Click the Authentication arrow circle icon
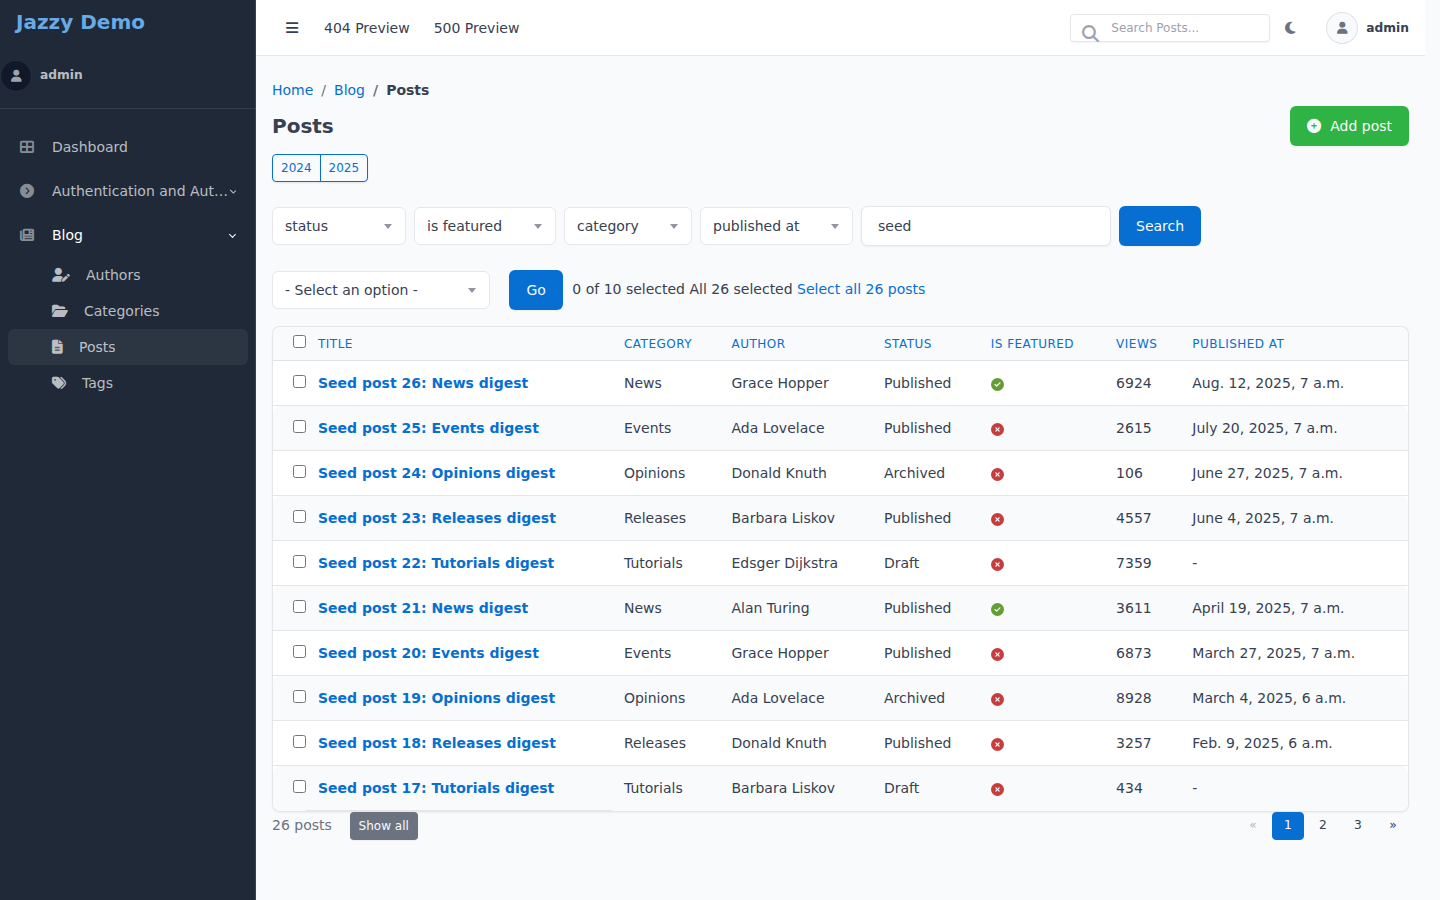Viewport: 1440px width, 900px height. 27,191
